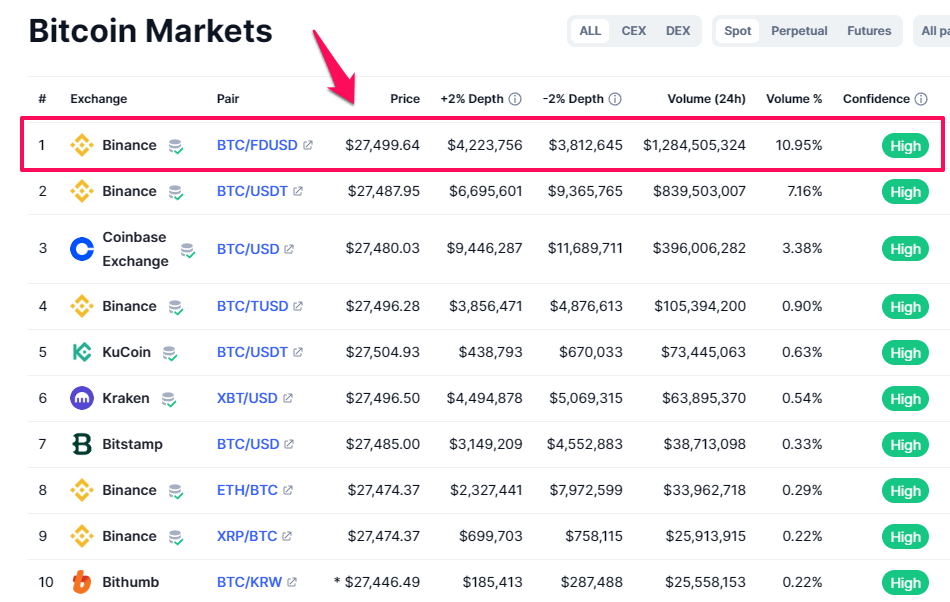Screen dimensions: 950x602
Task: Select the DEX filter
Action: 678,31
